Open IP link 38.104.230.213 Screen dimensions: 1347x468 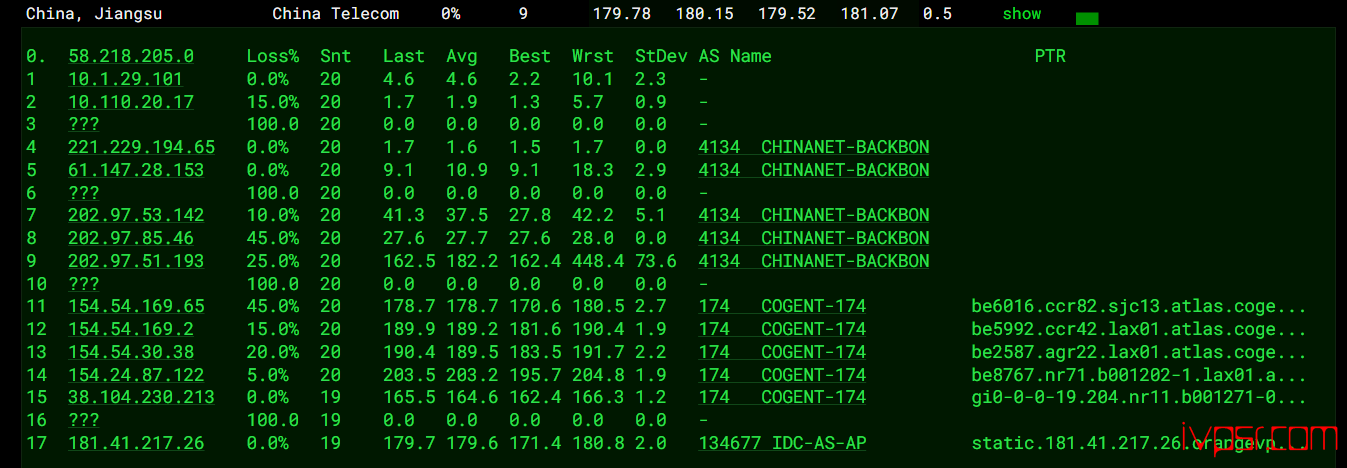click(x=141, y=397)
